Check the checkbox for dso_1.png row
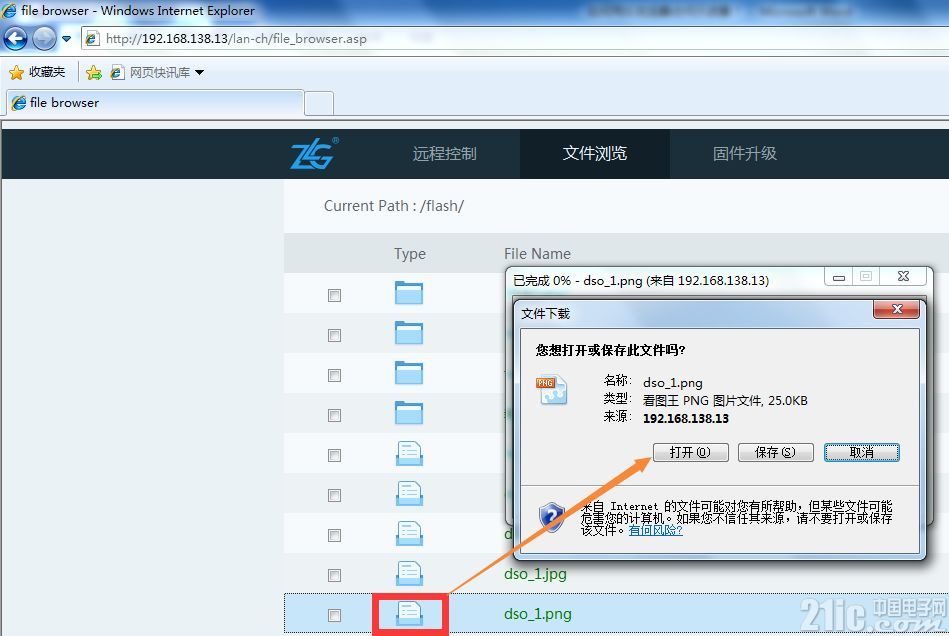This screenshot has width=949, height=636. click(x=334, y=615)
